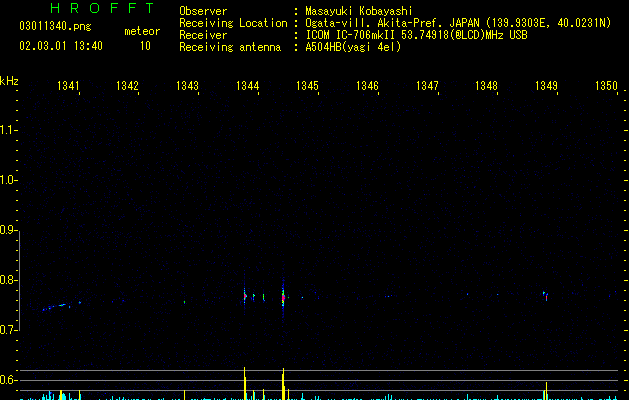This screenshot has width=629, height=400.
Task: Click the yellow power spike at 1349
Action: point(546,391)
